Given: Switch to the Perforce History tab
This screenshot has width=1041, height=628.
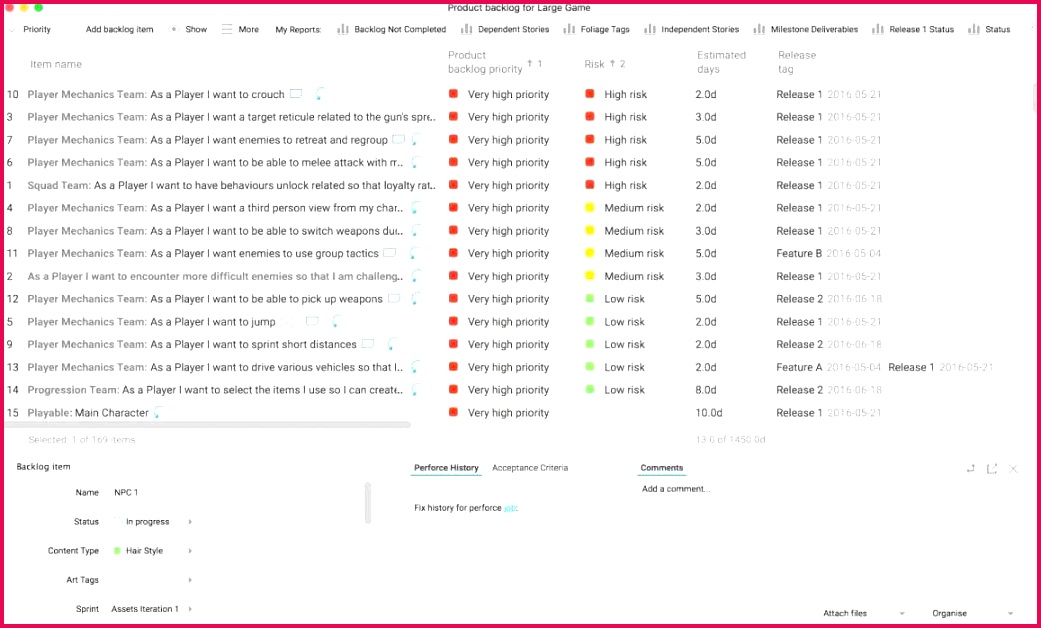Looking at the screenshot, I should [445, 467].
